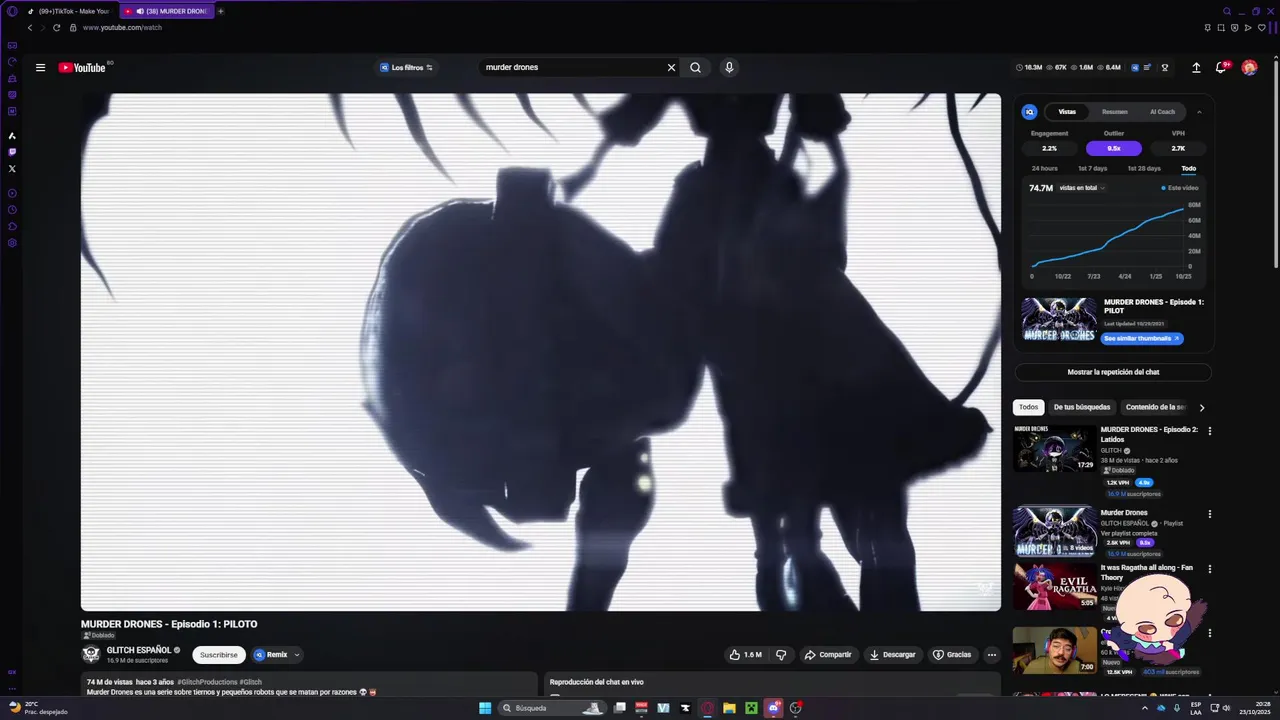Expand the Remix dropdown arrow
The height and width of the screenshot is (720, 1280).
tap(297, 655)
